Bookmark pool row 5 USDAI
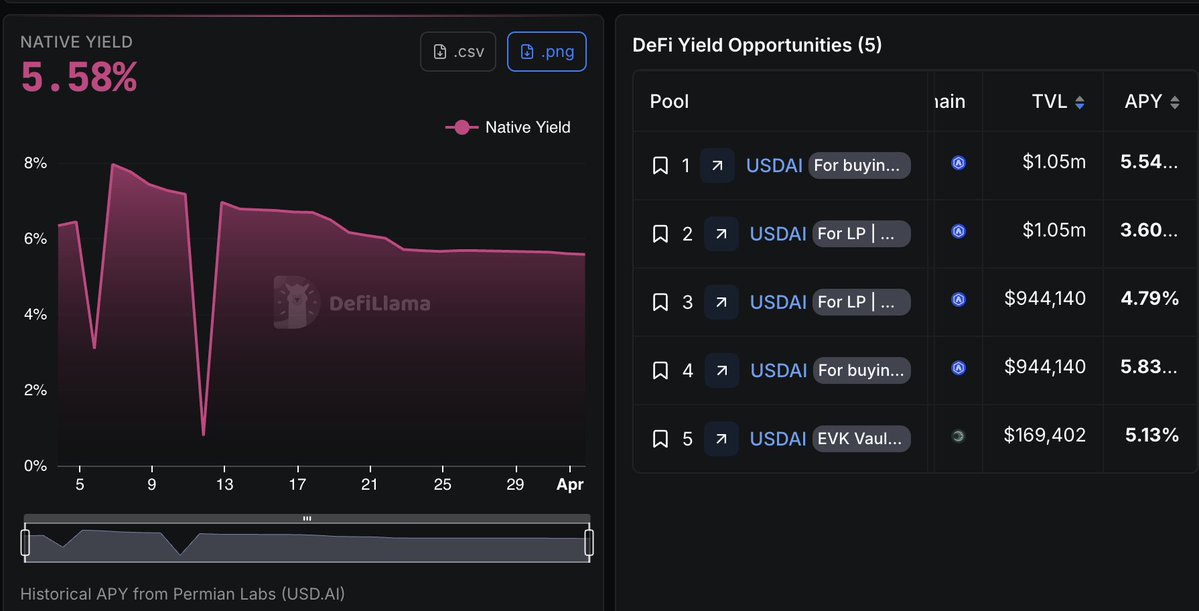Viewport: 1199px width, 611px height. (660, 438)
